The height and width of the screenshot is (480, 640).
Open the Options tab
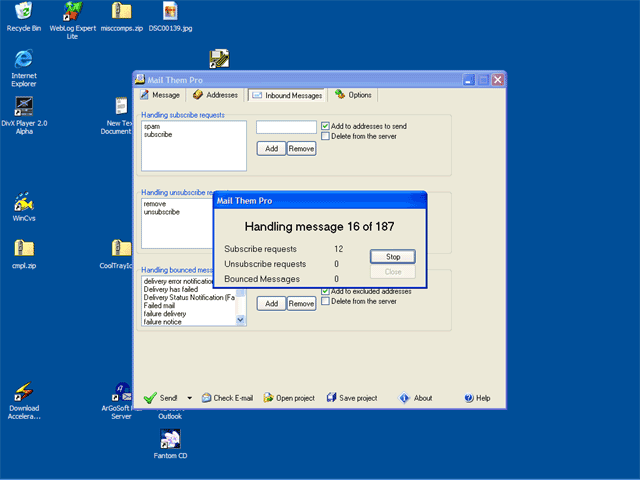point(353,95)
